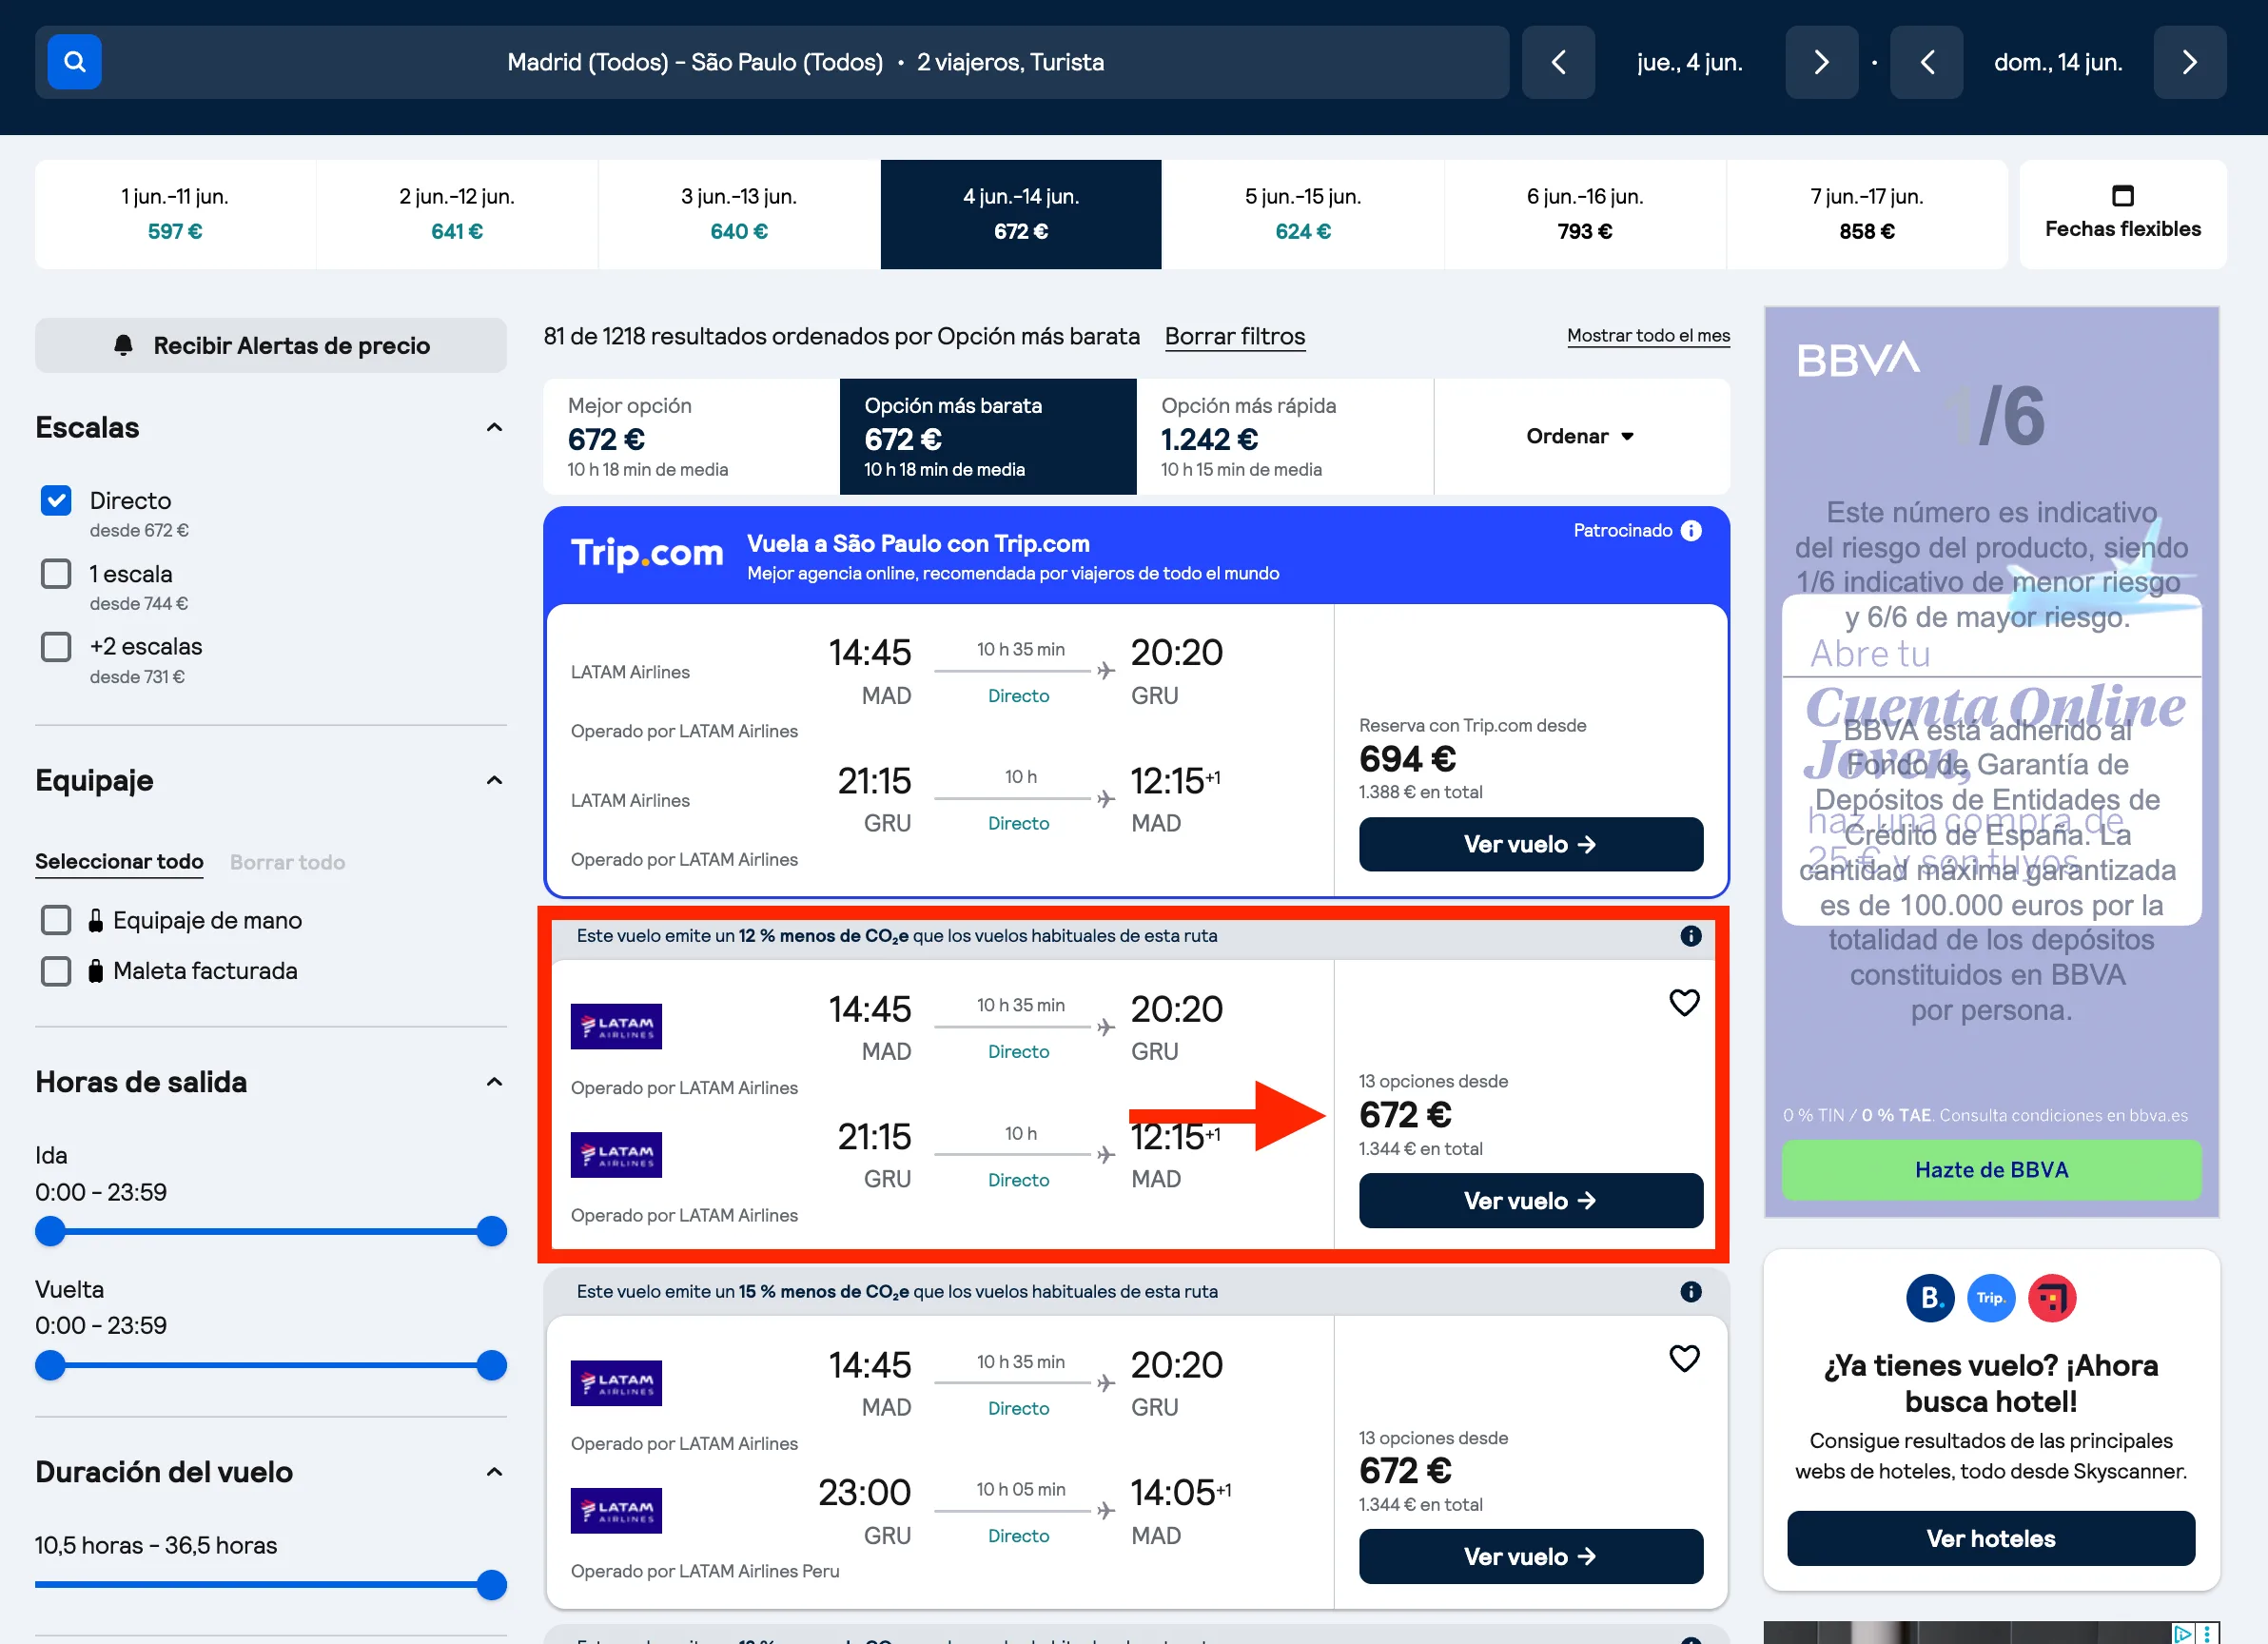
Task: Go to next departure date after jue., 4 jun.
Action: pyautogui.click(x=1821, y=62)
